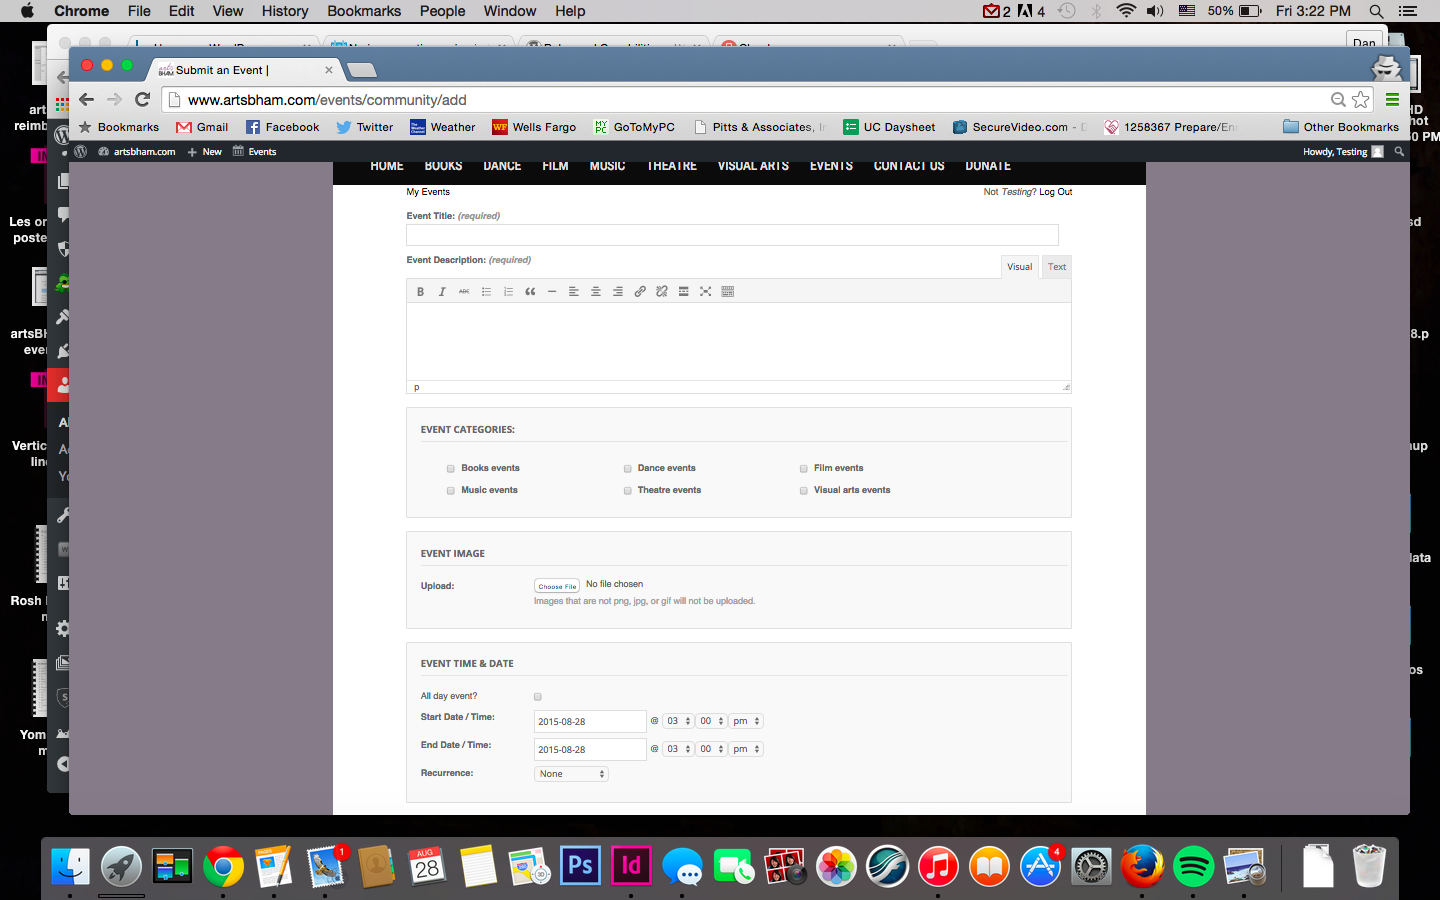Screen dimensions: 1440x900
Task: Open distraction-free fullscreen writing mode
Action: point(706,292)
